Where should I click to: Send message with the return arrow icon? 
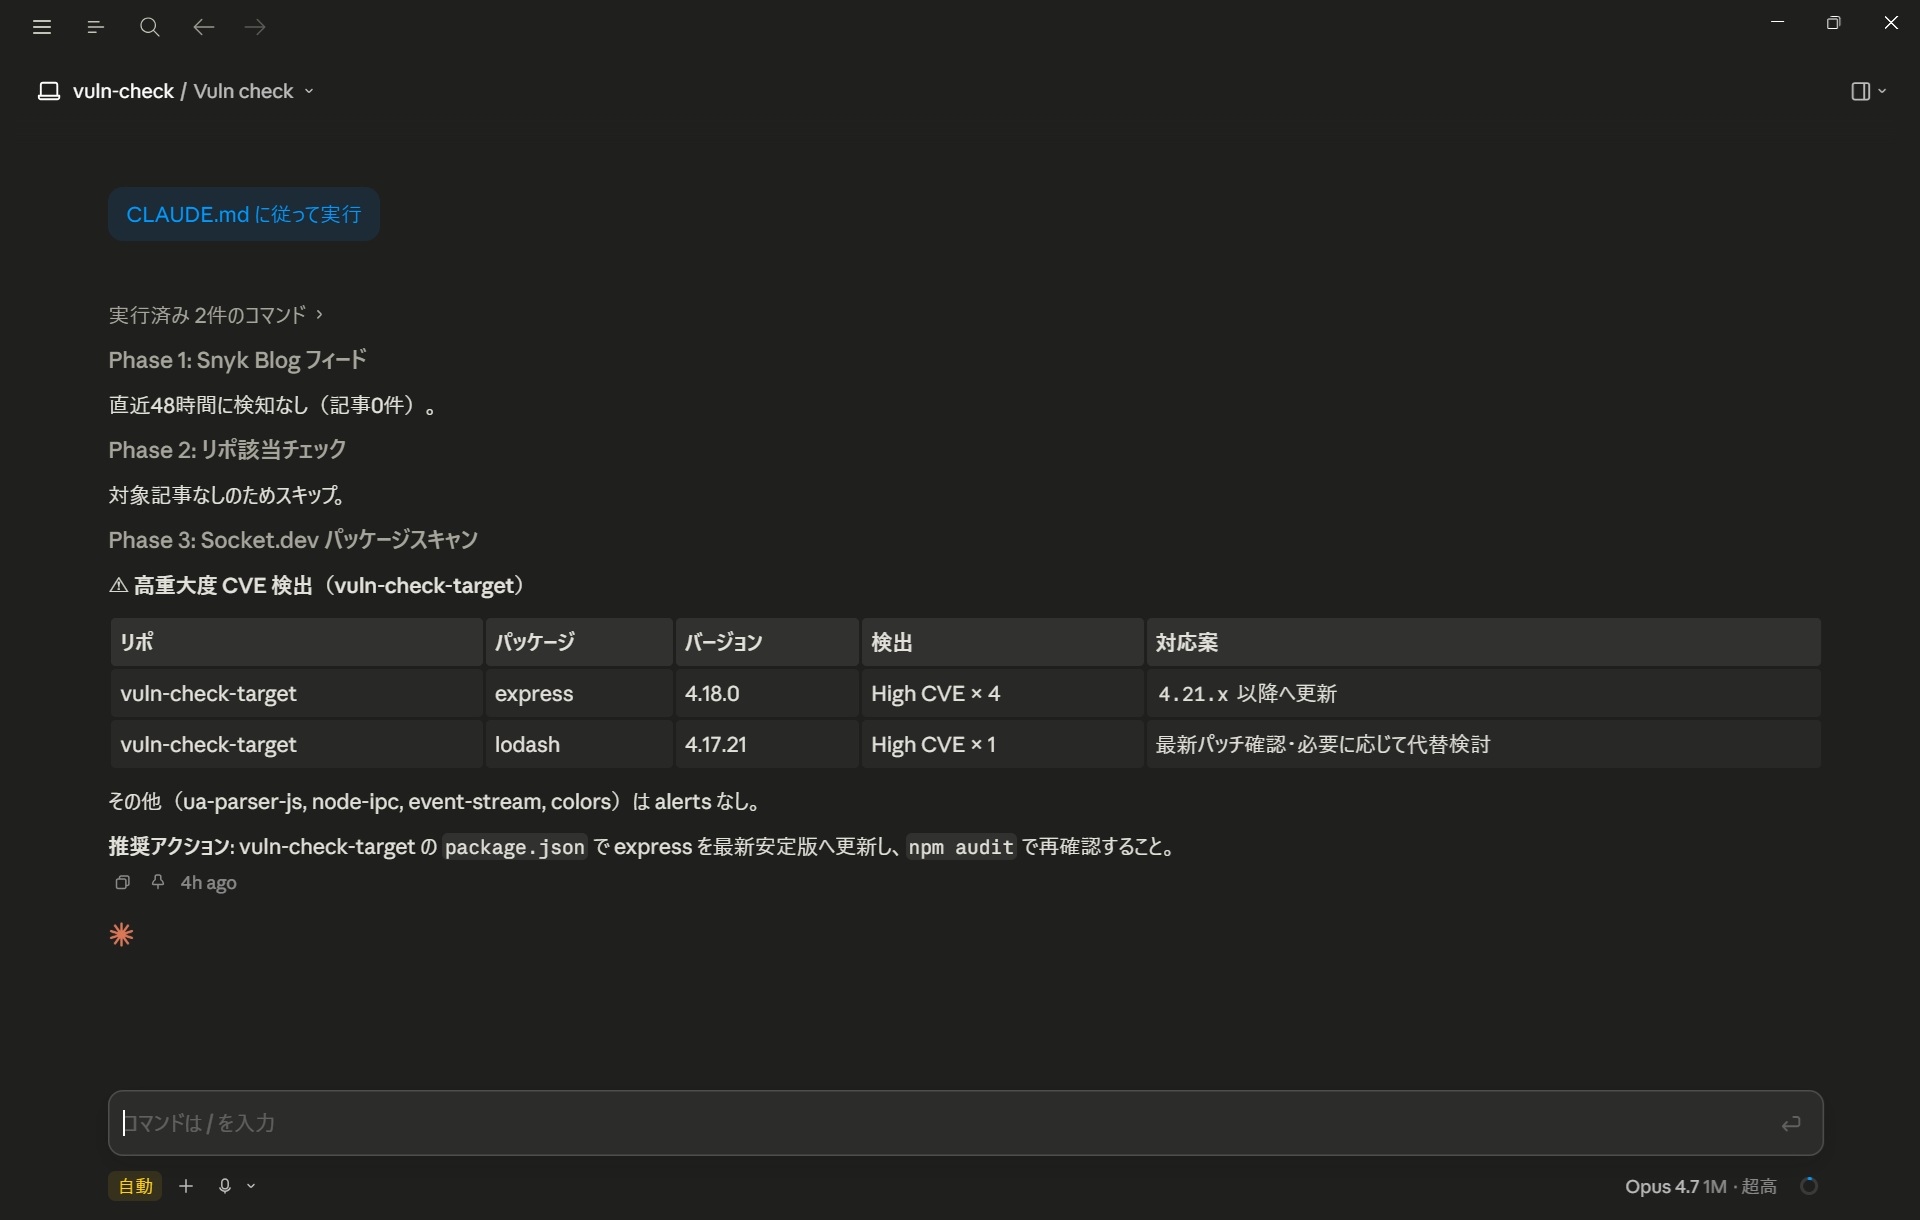tap(1791, 1124)
